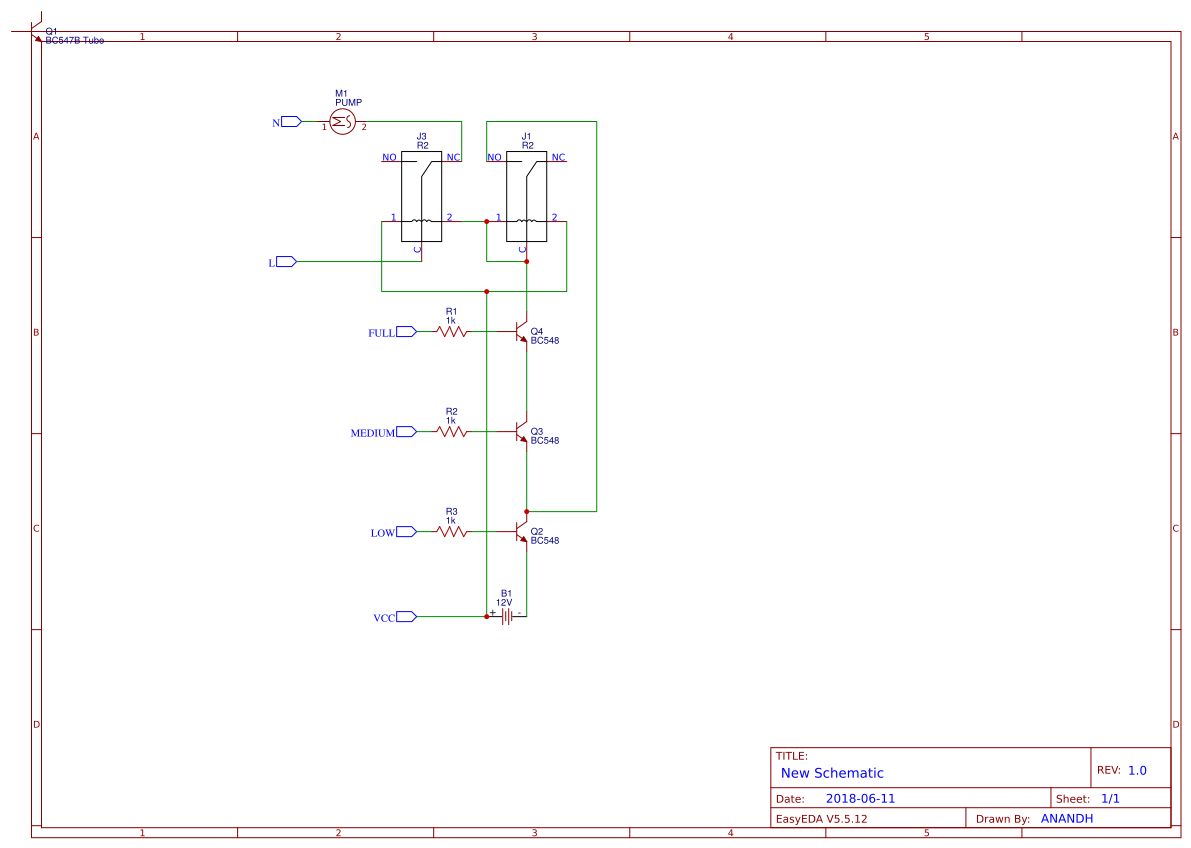Image resolution: width=1191 pixels, height=848 pixels.
Task: Click the VCC net port flag
Action: (x=406, y=616)
